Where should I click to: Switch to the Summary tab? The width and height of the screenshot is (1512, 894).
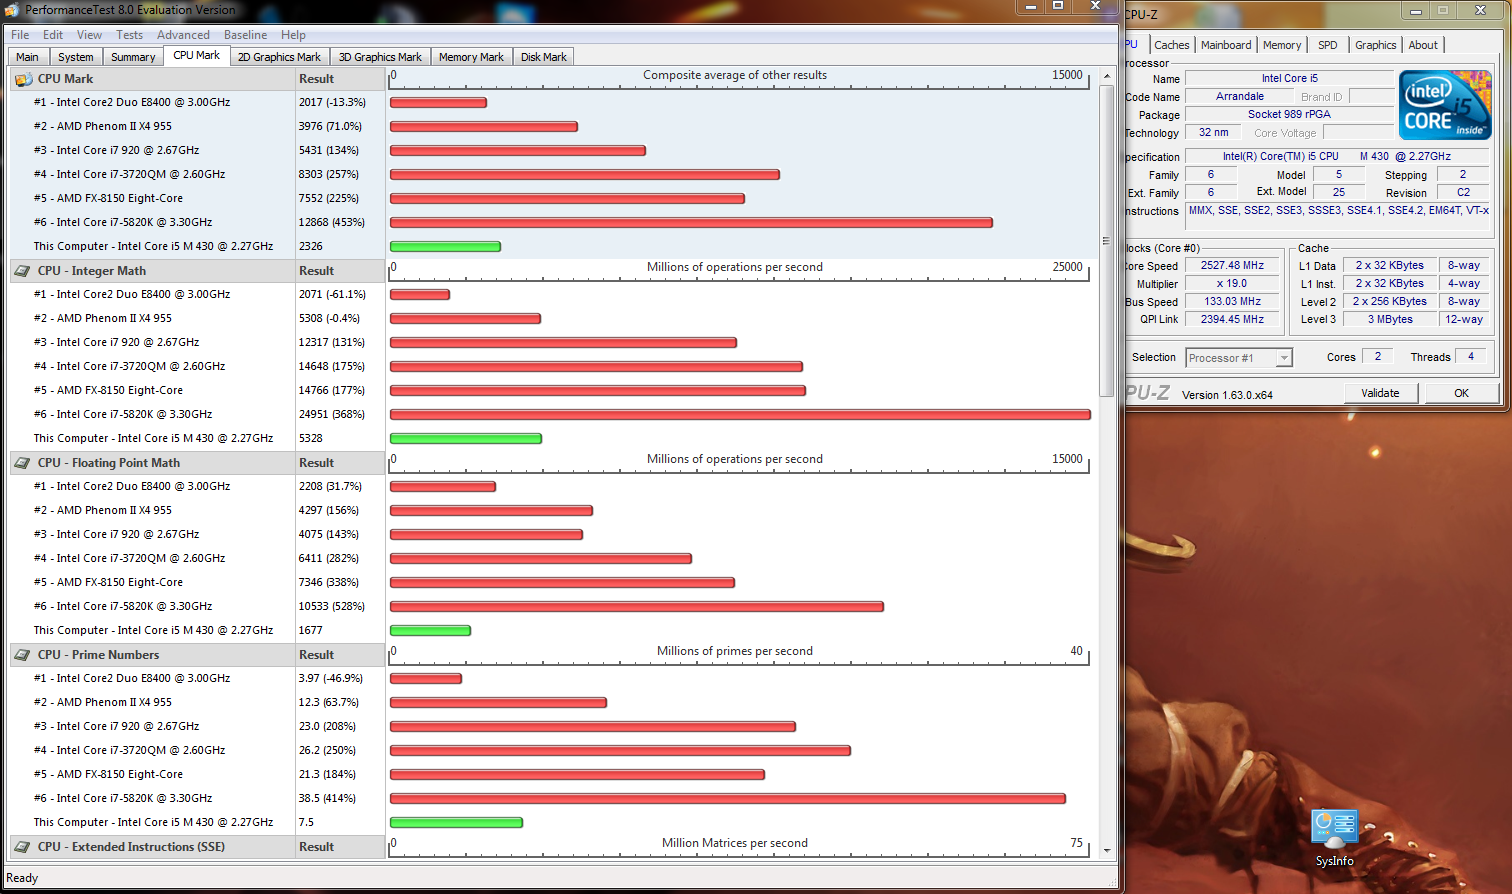(133, 57)
